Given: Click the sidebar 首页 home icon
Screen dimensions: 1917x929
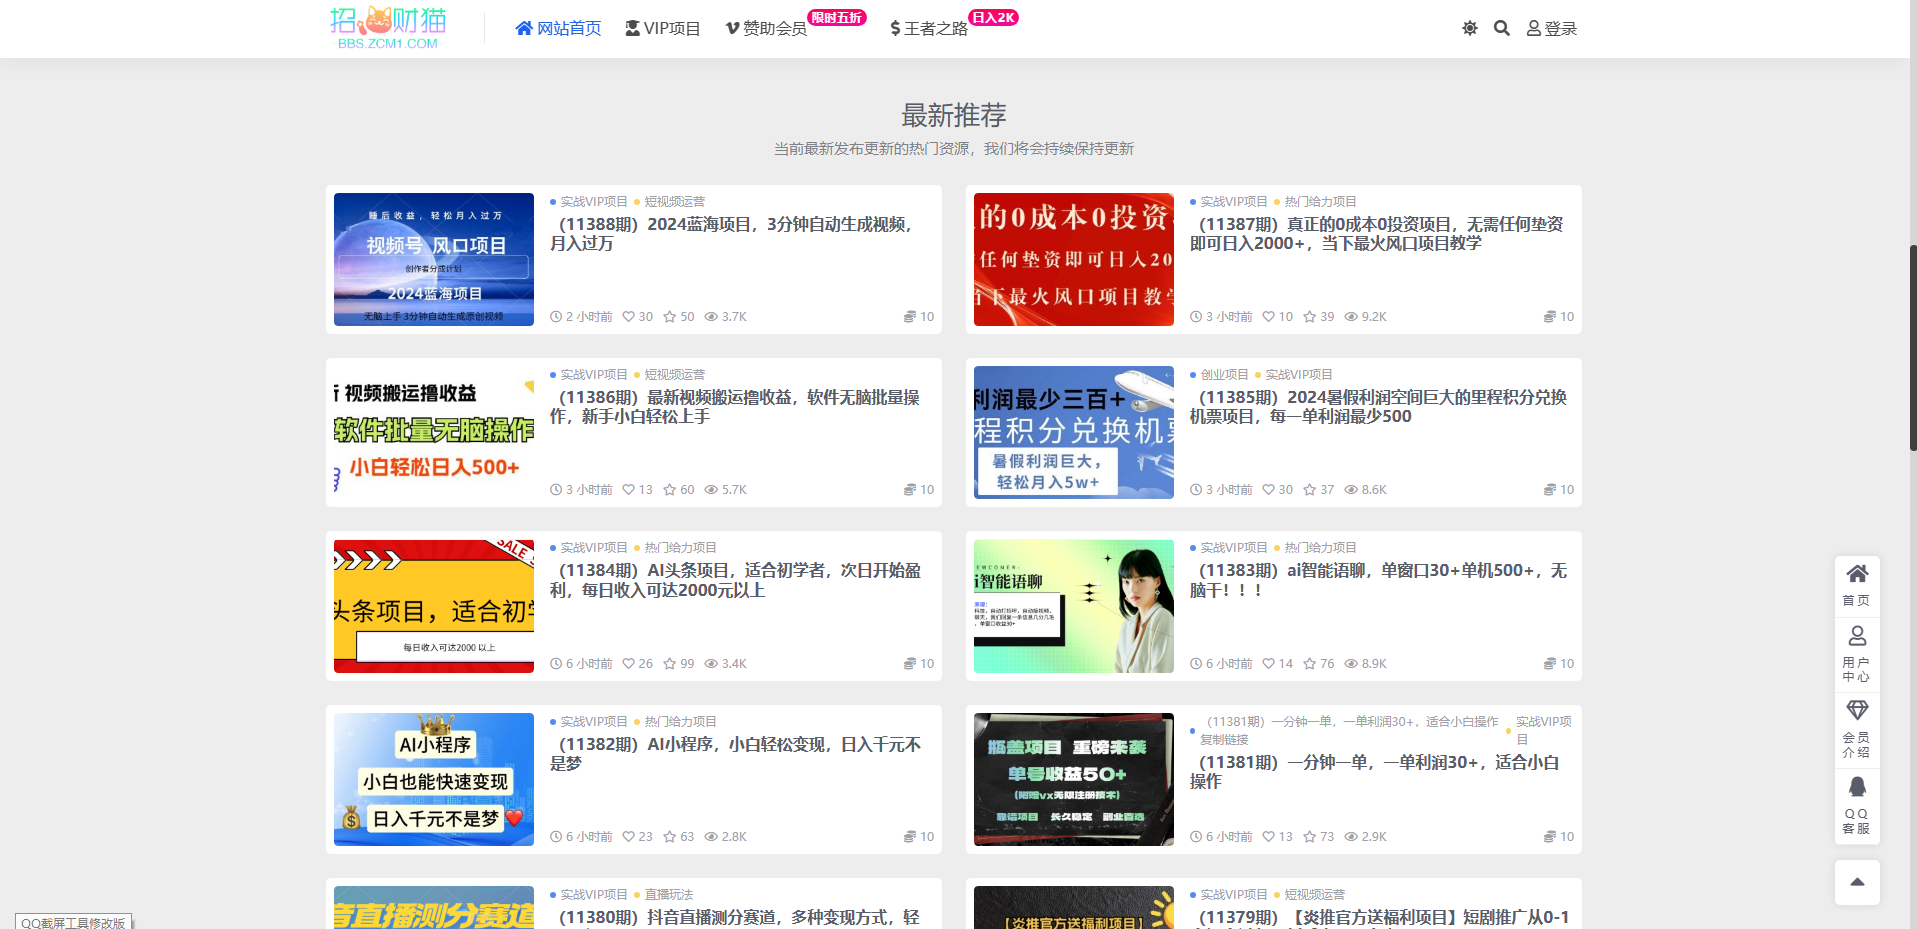Looking at the screenshot, I should click(1857, 585).
